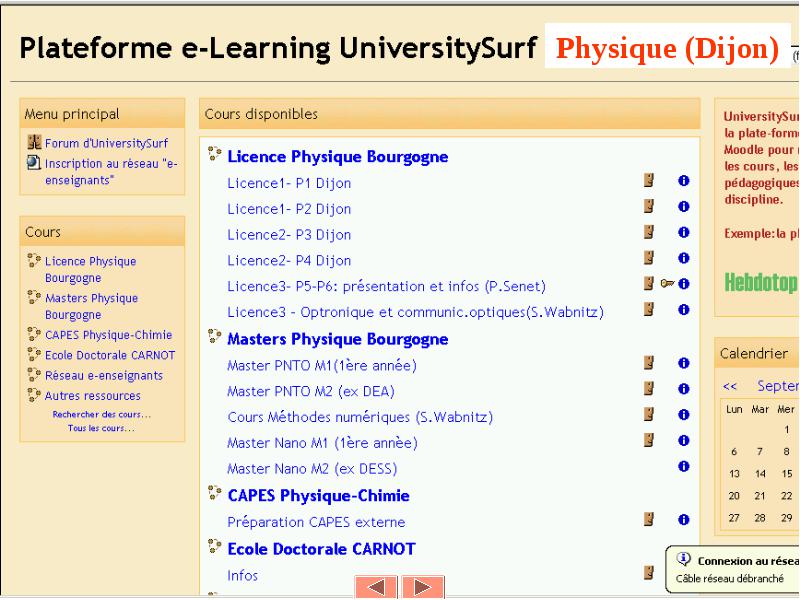Click network connection balloon info icon
This screenshot has height=600, width=800.
click(683, 559)
